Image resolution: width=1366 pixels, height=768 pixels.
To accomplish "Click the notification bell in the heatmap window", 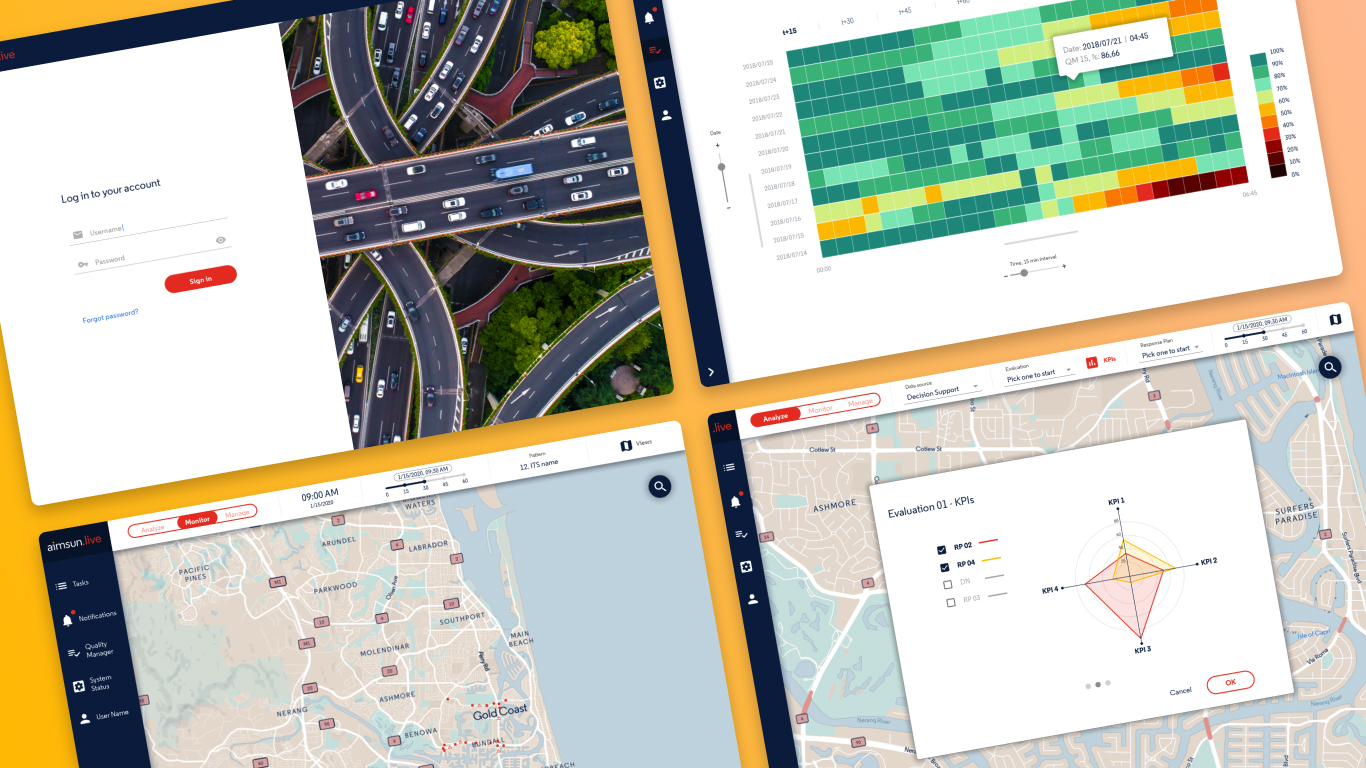I will (x=649, y=17).
